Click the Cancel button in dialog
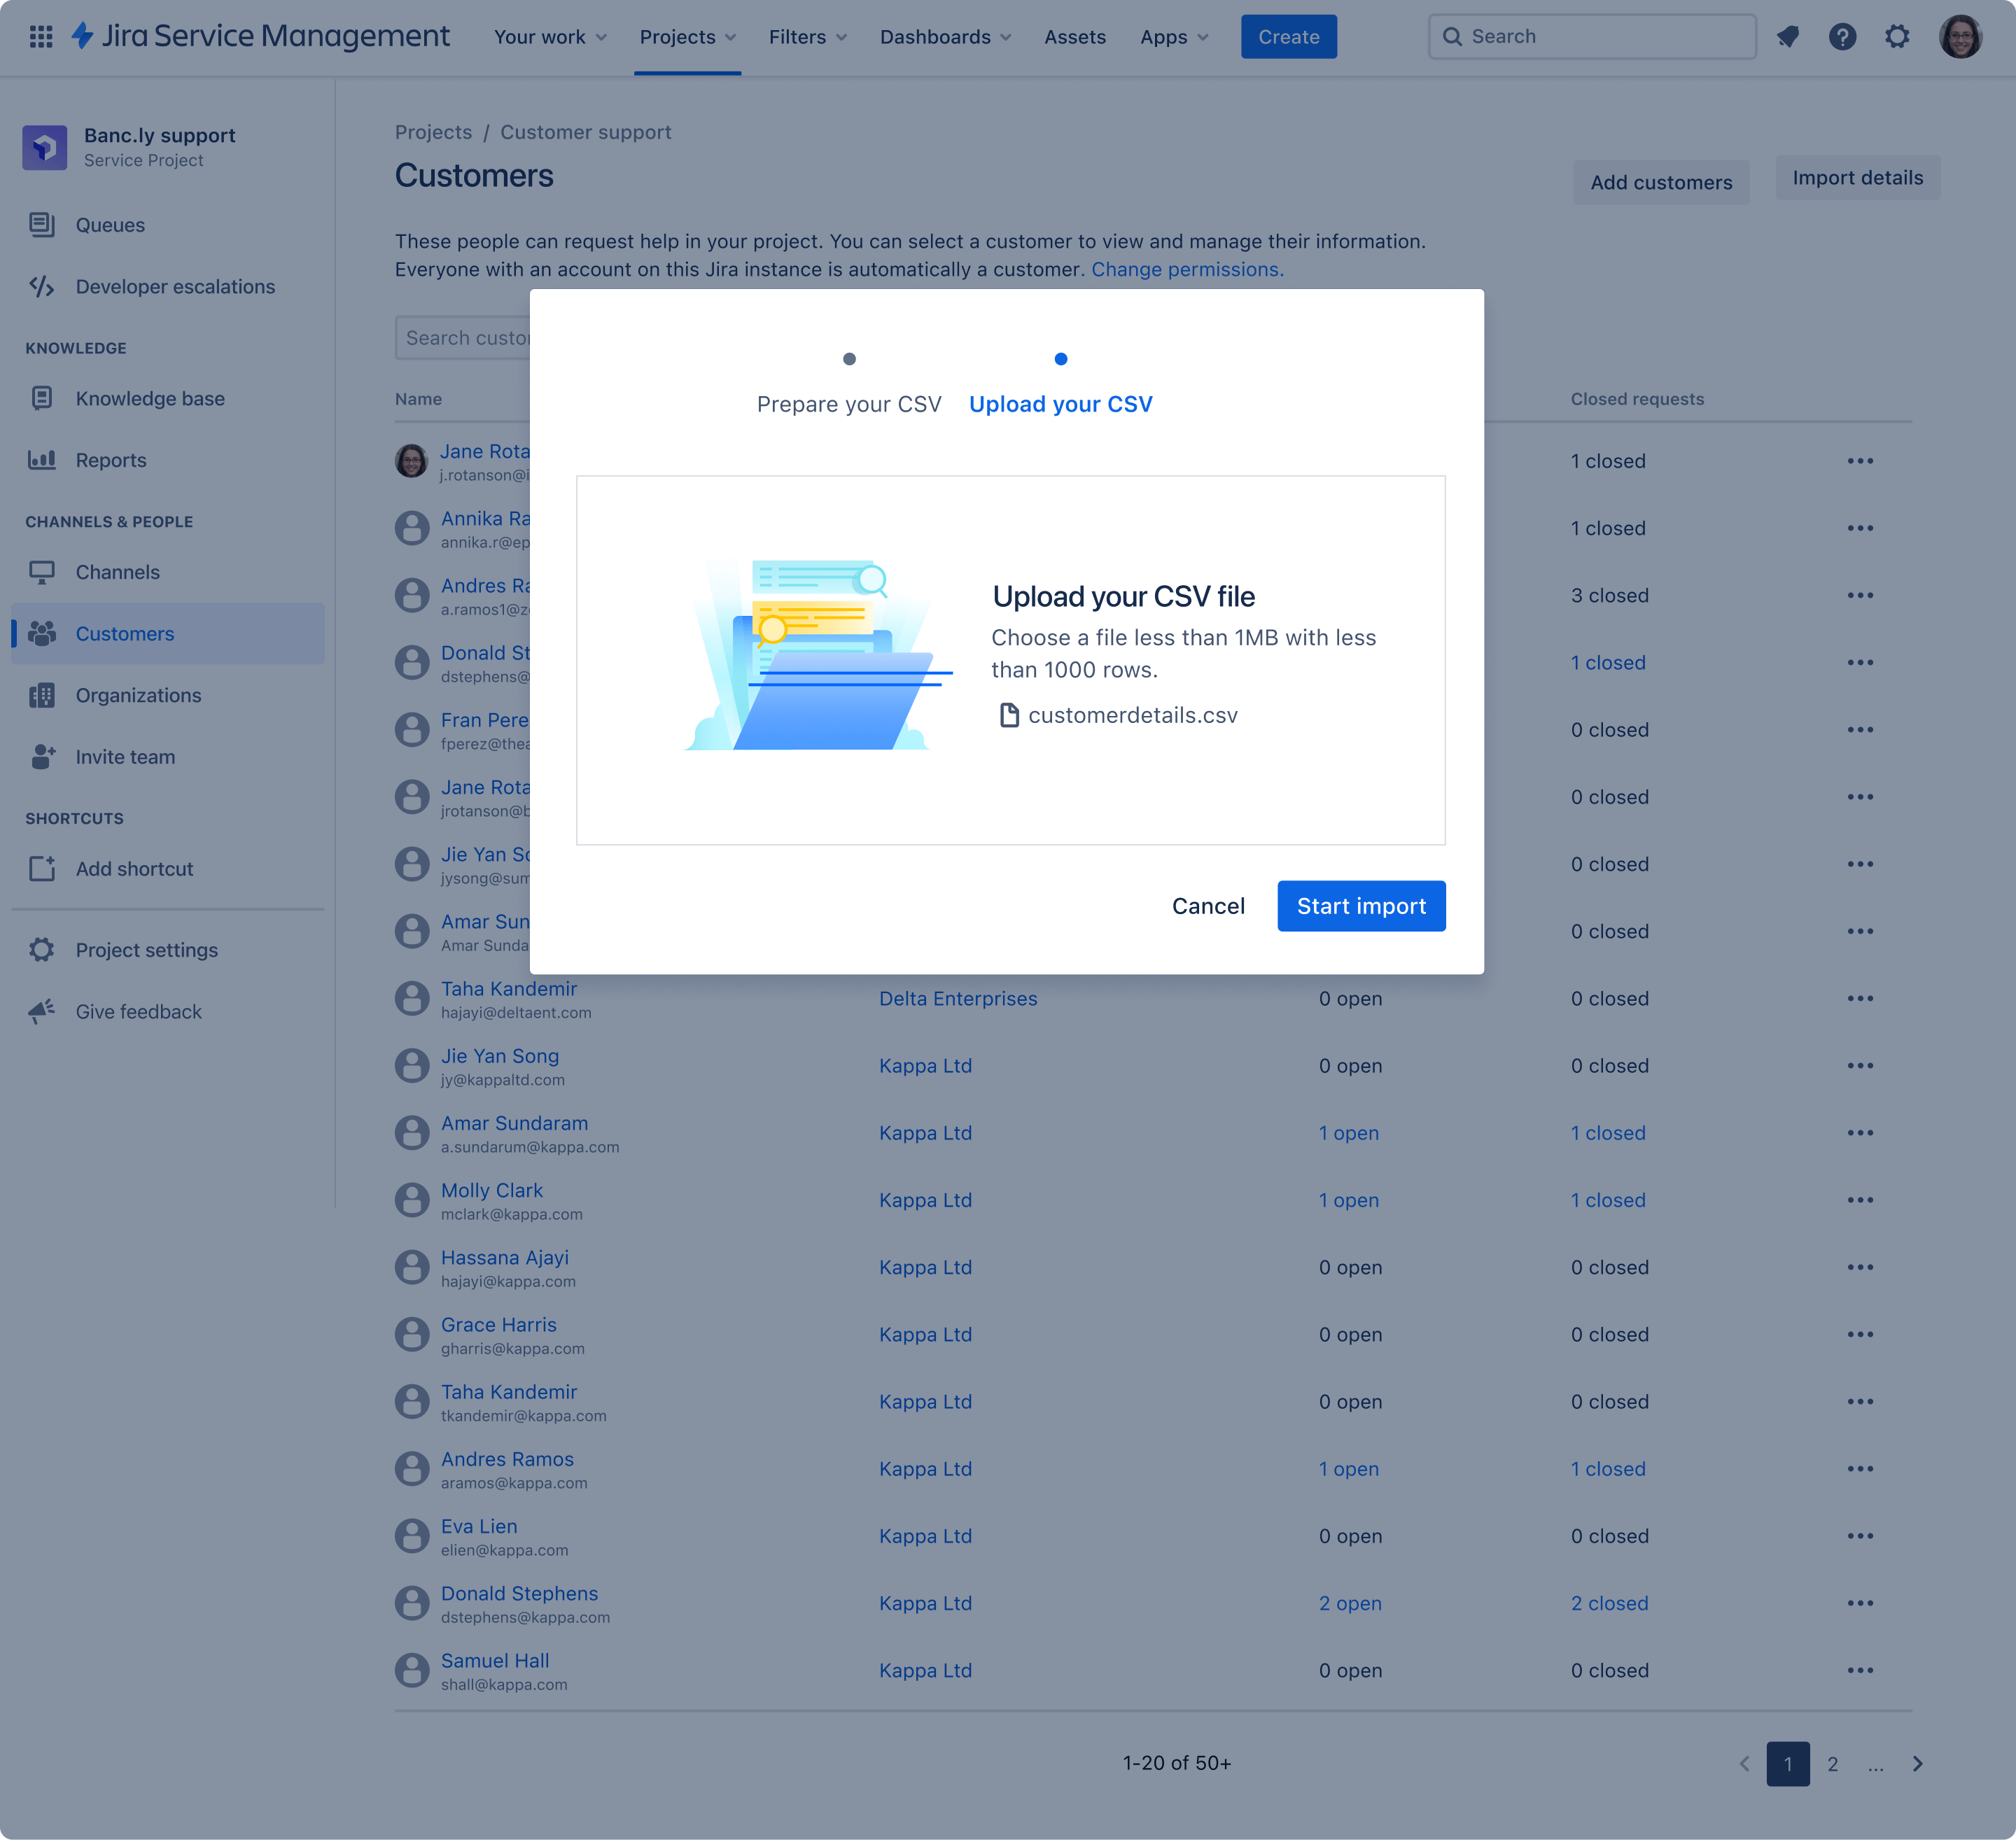The image size is (2016, 1840). tap(1208, 906)
